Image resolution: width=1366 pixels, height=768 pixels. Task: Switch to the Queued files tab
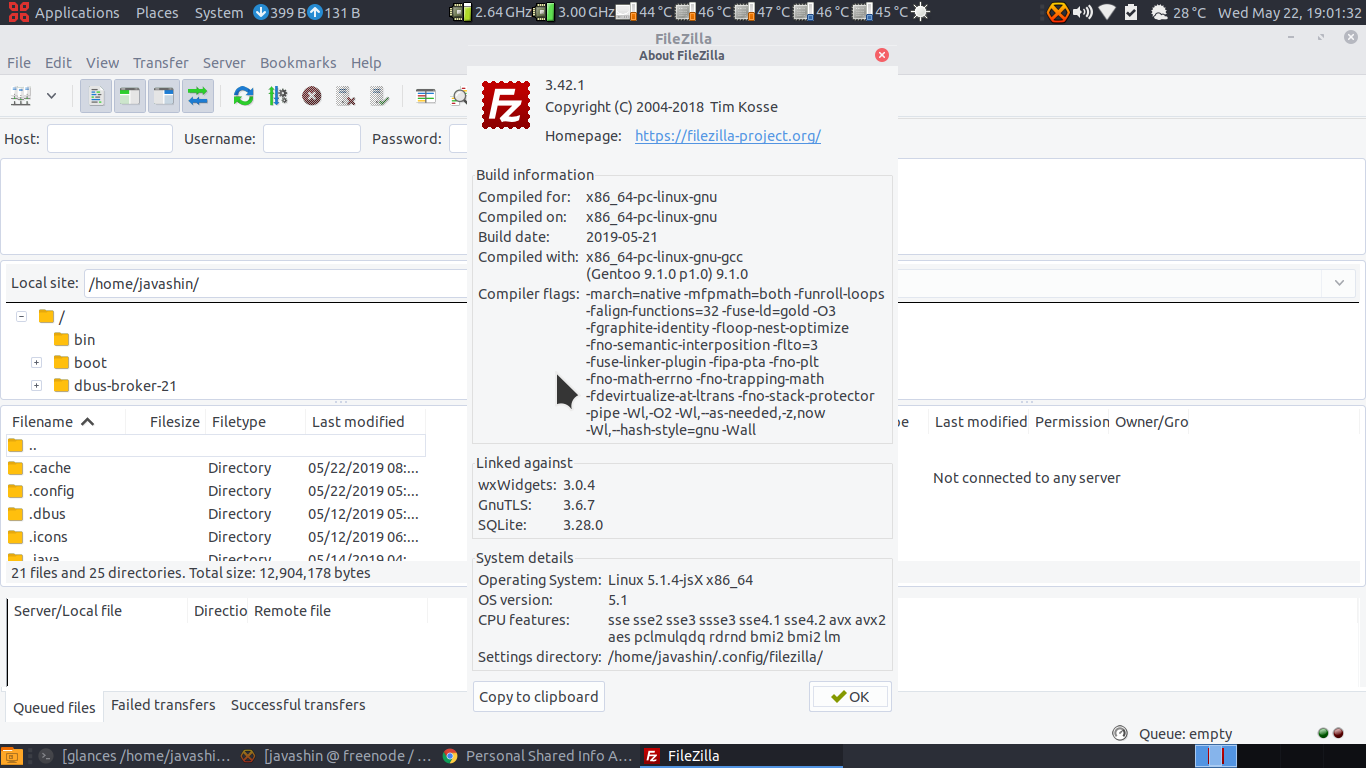point(54,707)
